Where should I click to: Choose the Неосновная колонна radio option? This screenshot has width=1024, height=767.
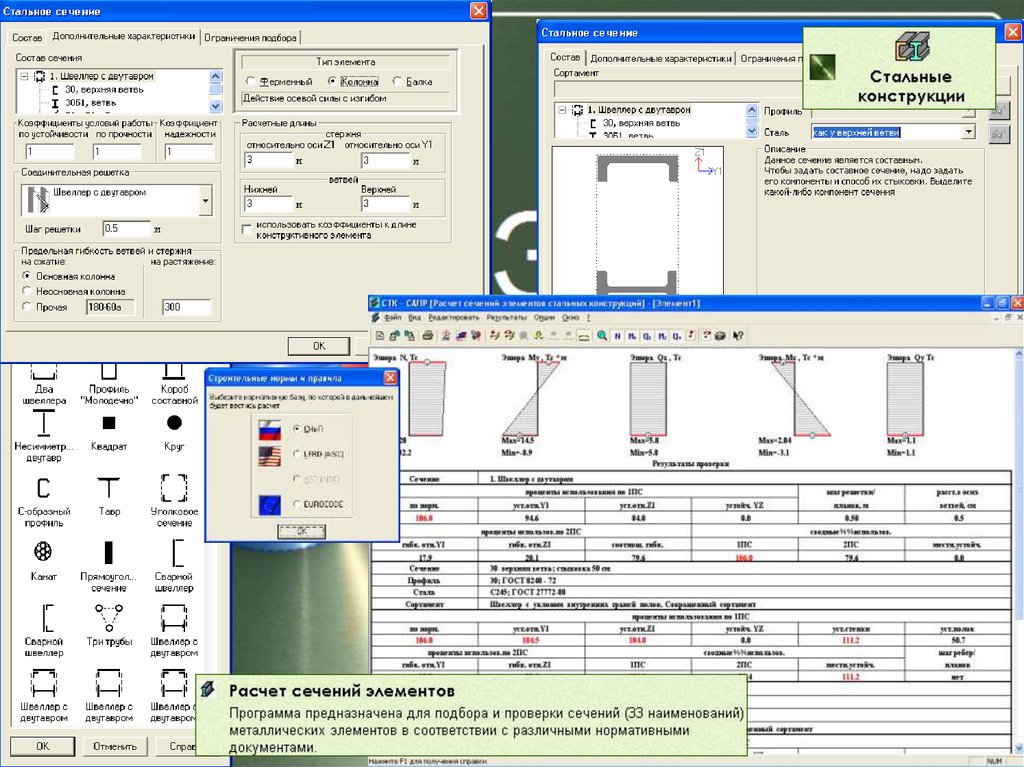tap(27, 291)
